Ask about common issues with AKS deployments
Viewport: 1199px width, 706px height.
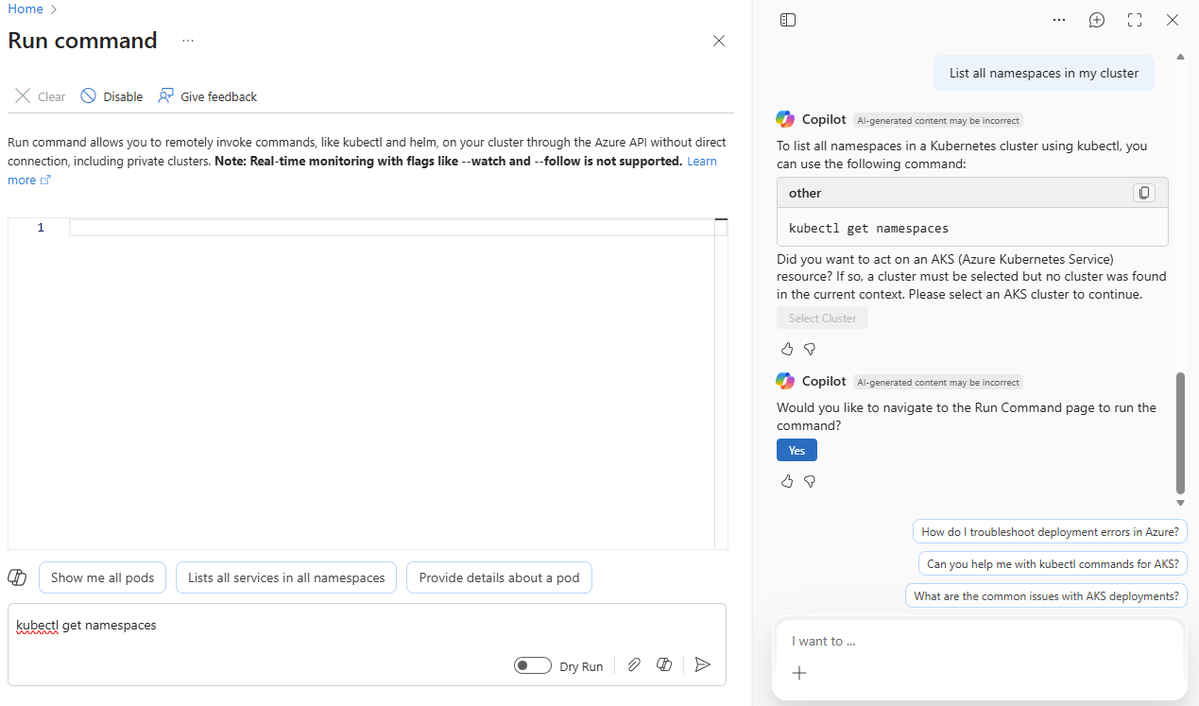click(1046, 596)
